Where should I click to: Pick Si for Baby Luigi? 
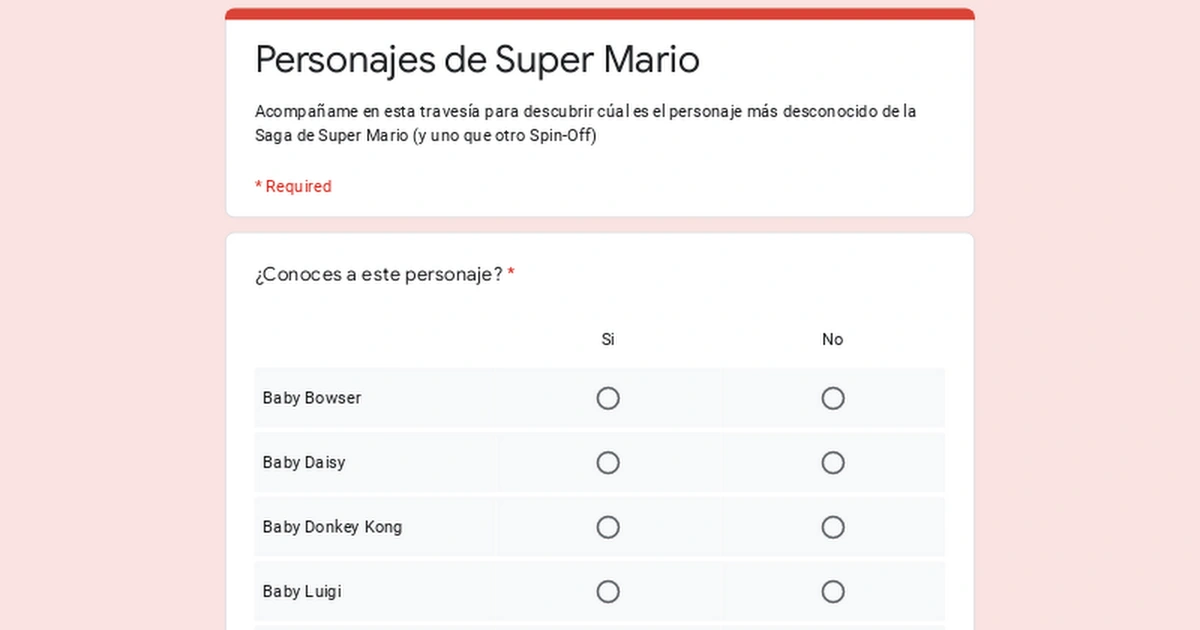click(x=608, y=592)
